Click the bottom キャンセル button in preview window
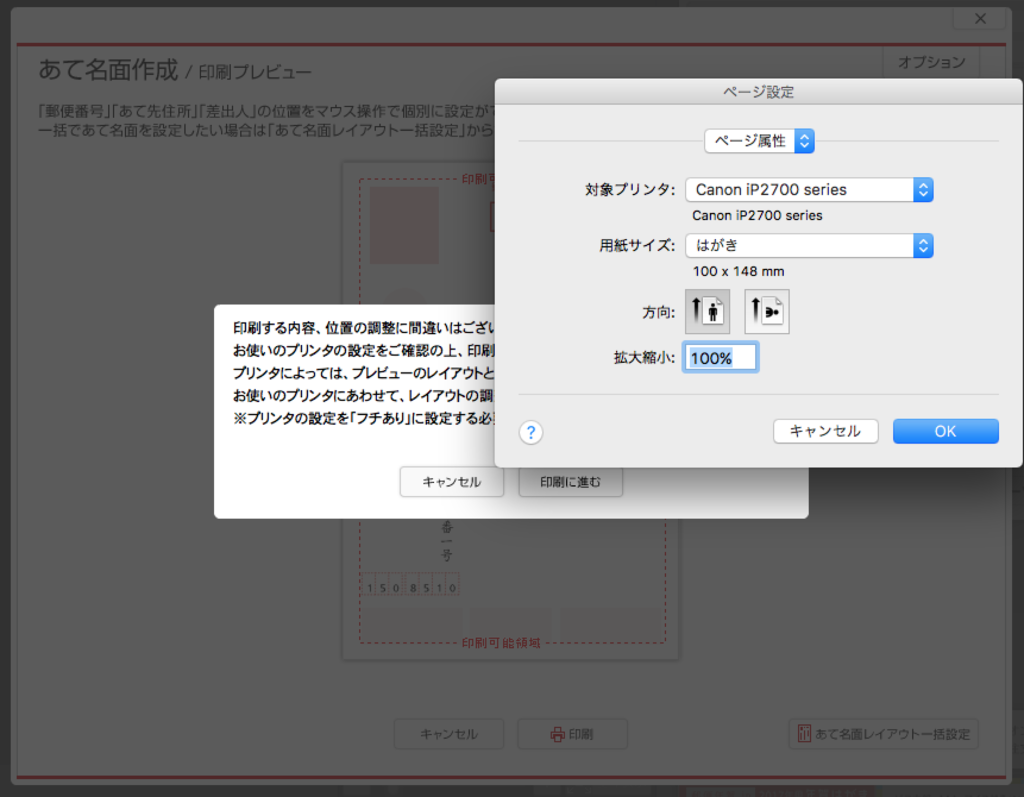 449,734
